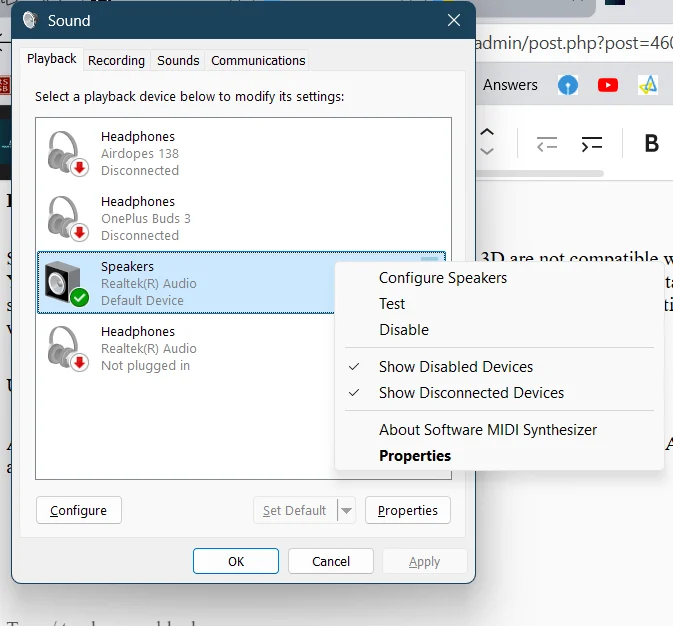The width and height of the screenshot is (673, 626).
Task: Select bold Properties in context menu
Action: [415, 456]
